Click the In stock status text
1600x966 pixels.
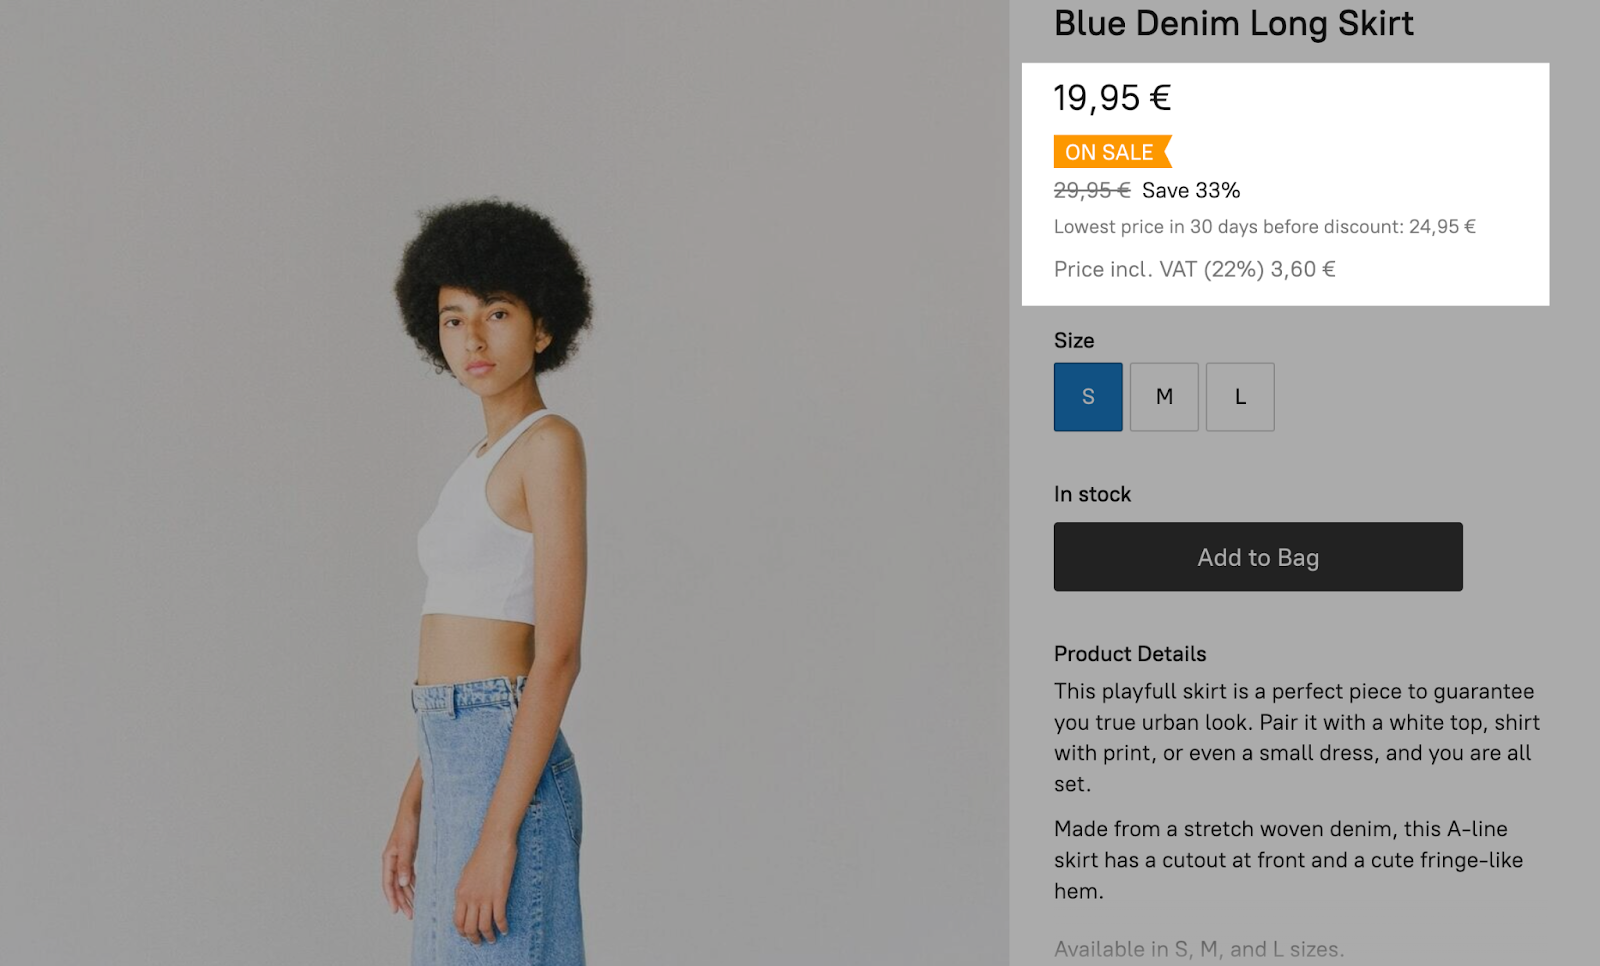tap(1092, 494)
